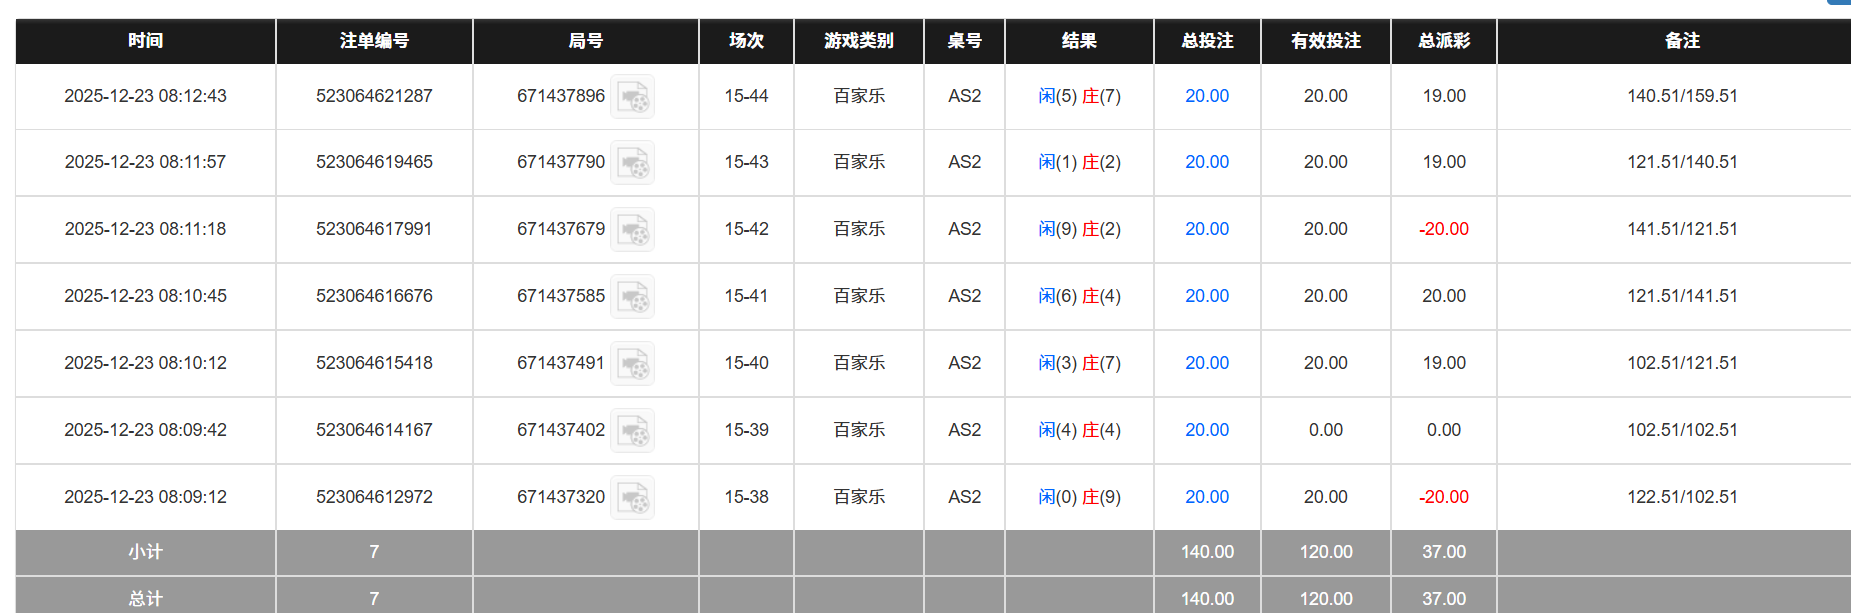Viewport: 1851px width, 613px height.
Task: Select bet number 523064615418 cell
Action: click(374, 363)
